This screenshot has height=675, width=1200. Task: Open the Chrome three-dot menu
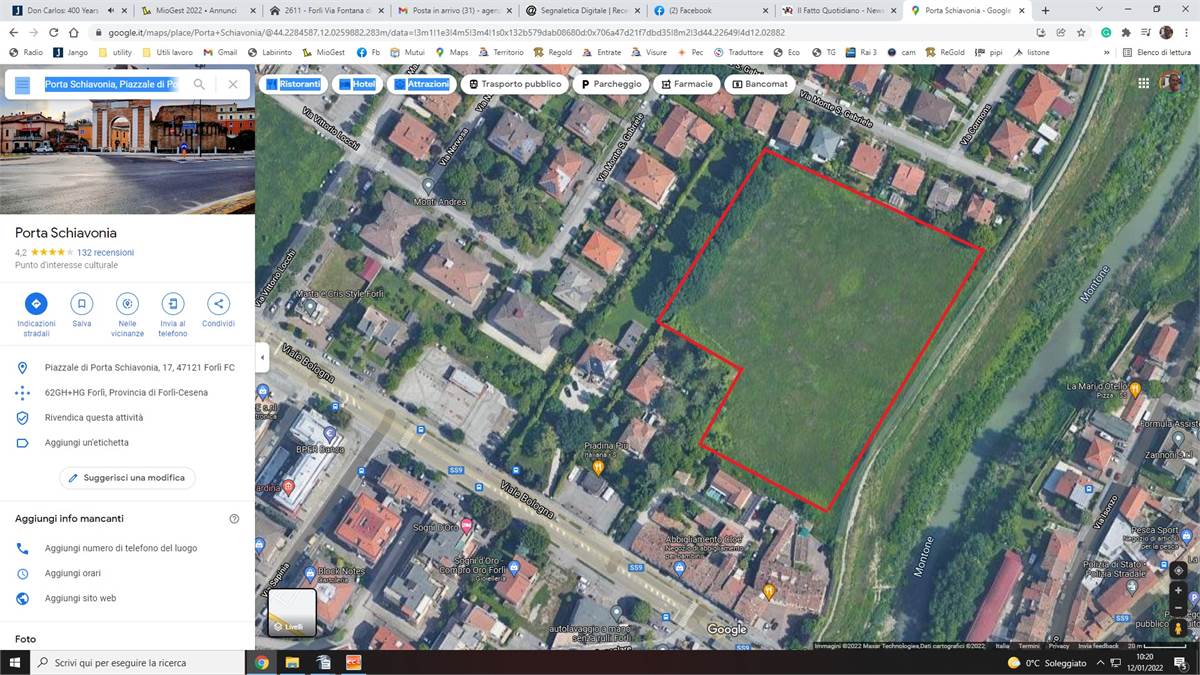[x=1187, y=32]
